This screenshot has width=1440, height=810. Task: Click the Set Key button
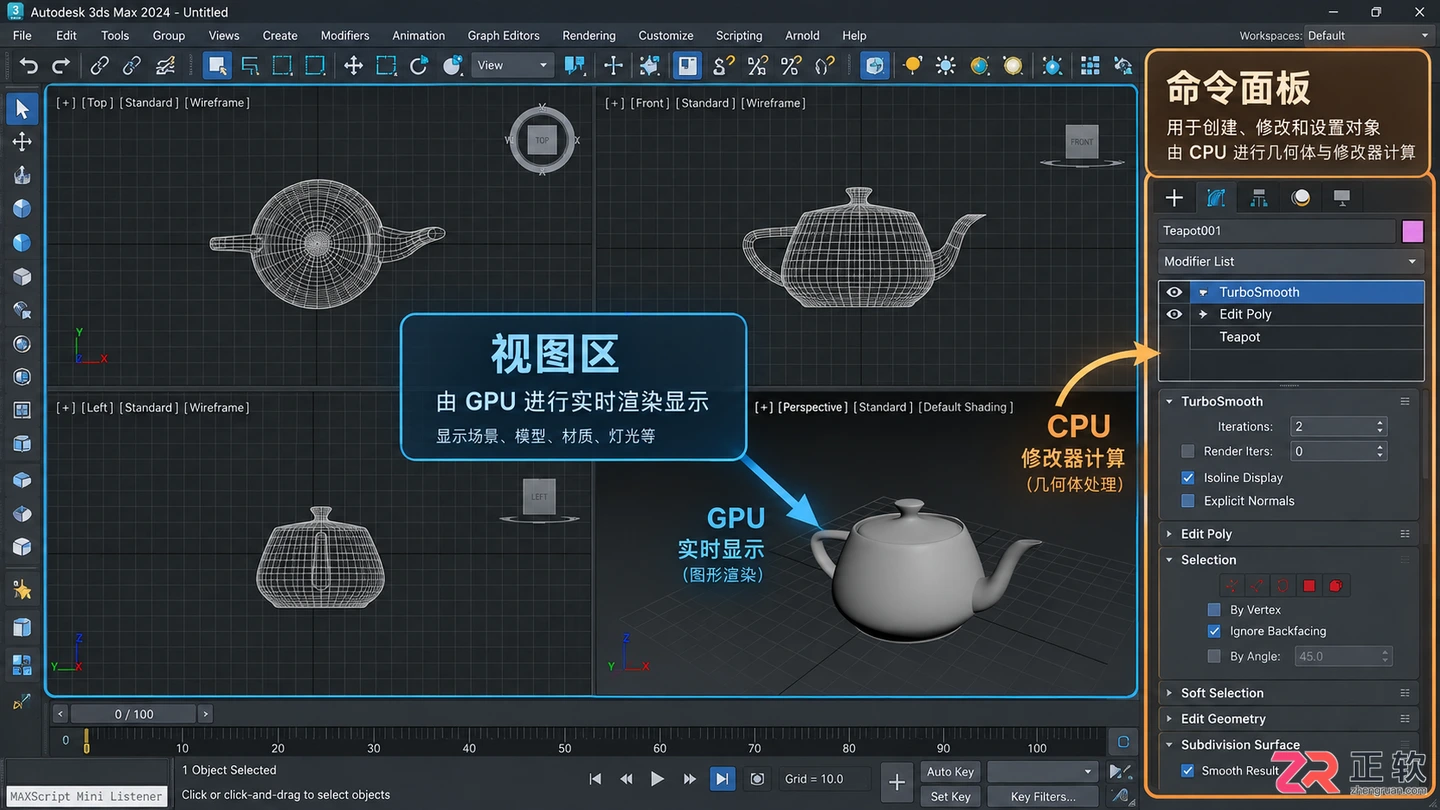point(950,797)
